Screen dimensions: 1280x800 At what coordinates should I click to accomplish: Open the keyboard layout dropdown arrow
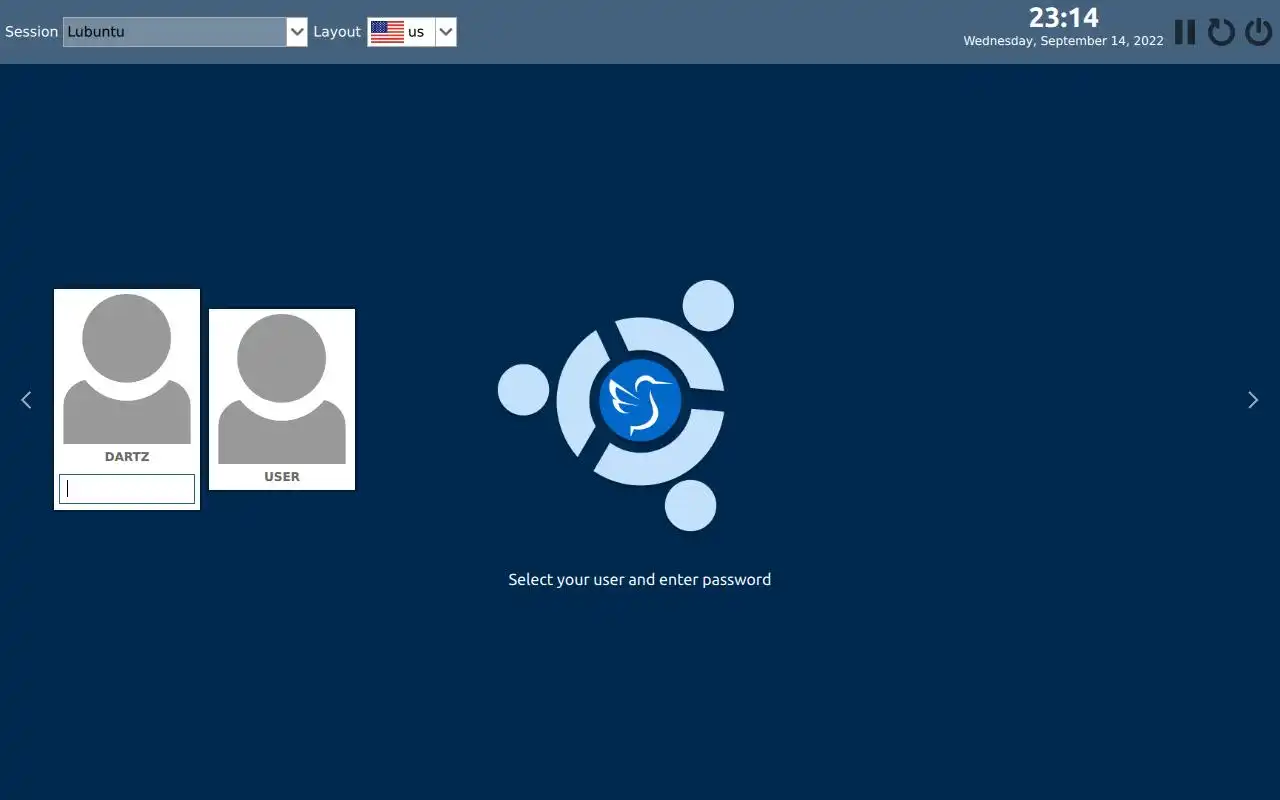point(446,32)
